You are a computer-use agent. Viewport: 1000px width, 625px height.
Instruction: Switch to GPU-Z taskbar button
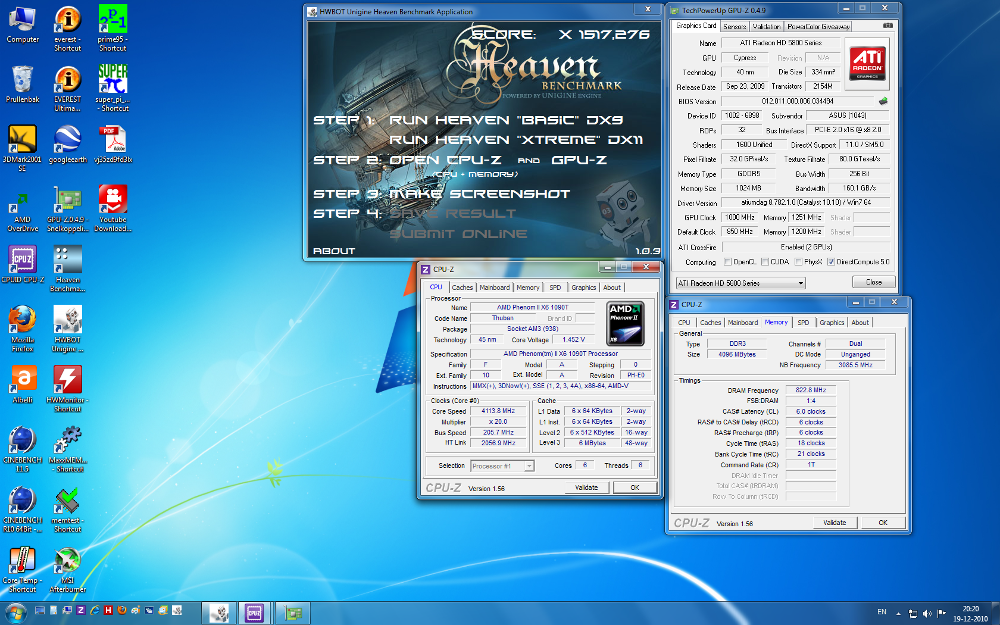(x=292, y=613)
